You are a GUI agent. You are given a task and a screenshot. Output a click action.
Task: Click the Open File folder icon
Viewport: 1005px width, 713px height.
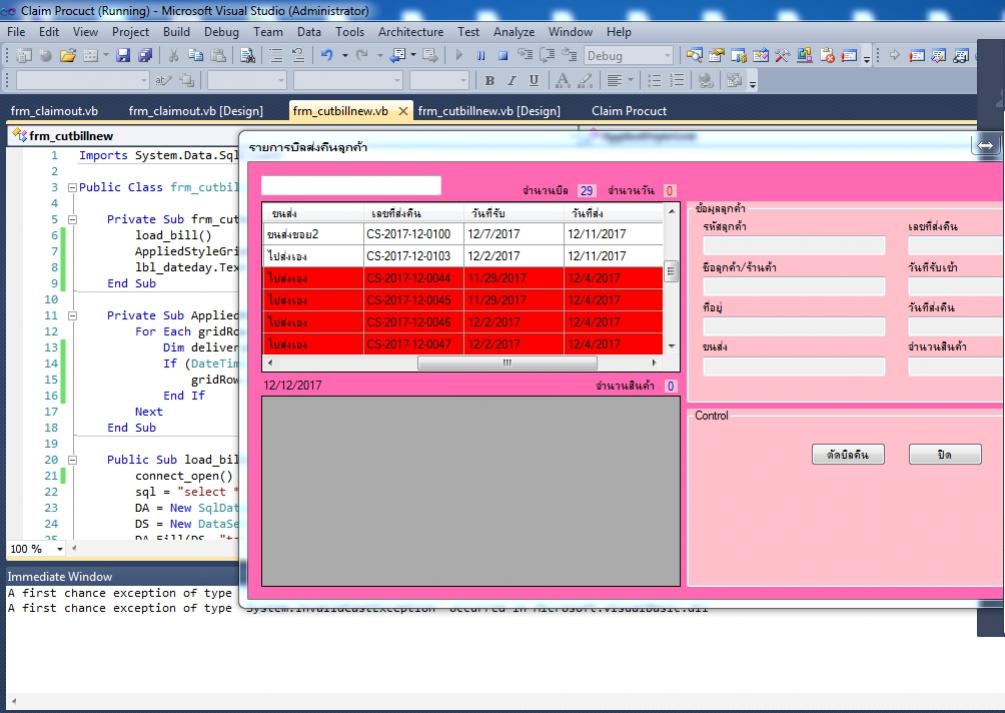[x=67, y=56]
